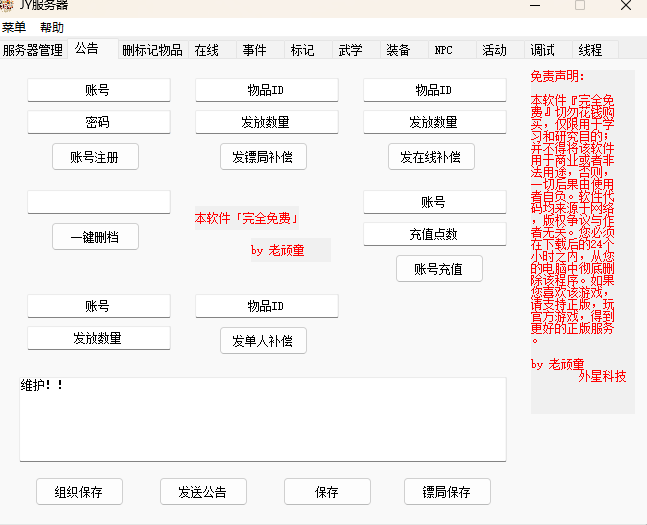The image size is (647, 525).
Task: Switch to the 删标记物品 tab
Action: pyautogui.click(x=152, y=49)
